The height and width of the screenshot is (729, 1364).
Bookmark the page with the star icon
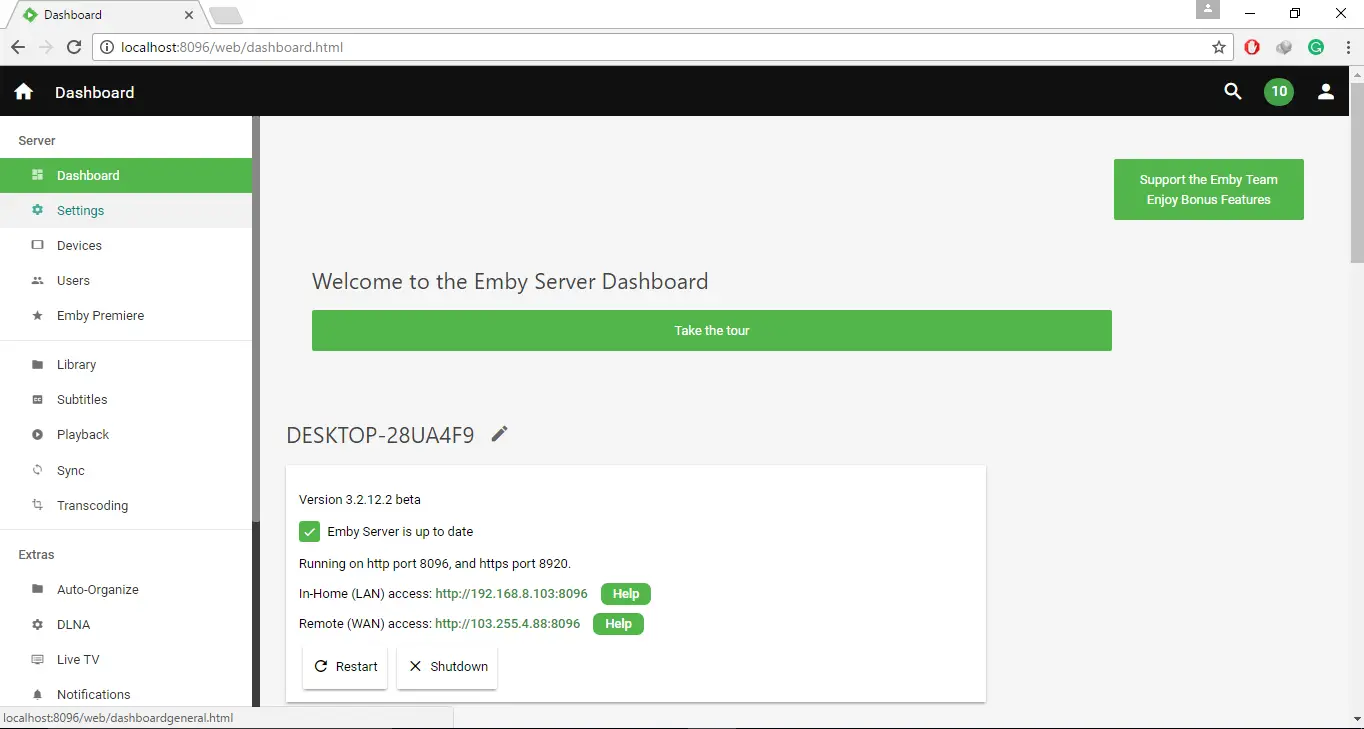tap(1219, 47)
